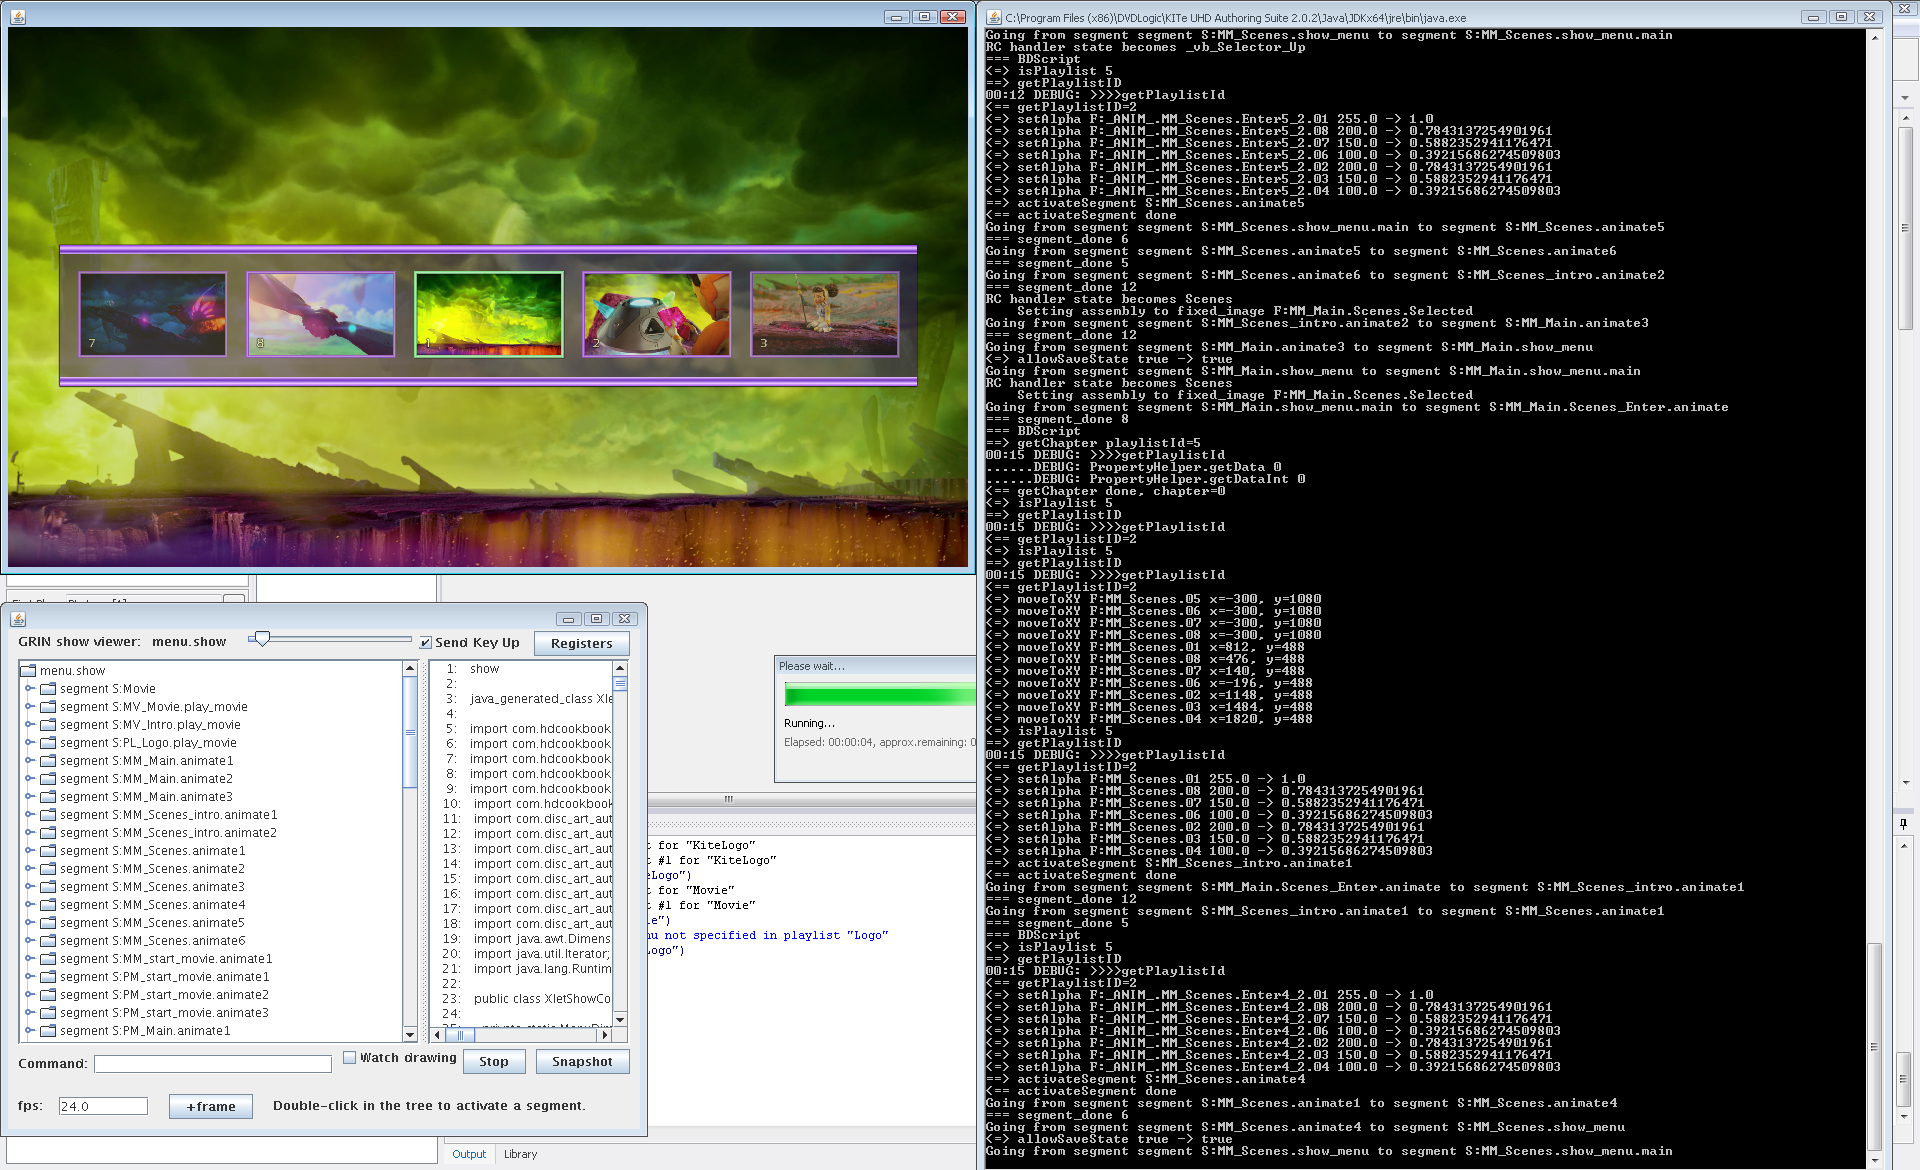Viewport: 1920px width, 1170px height.
Task: Enable the Watch drawing checkbox
Action: [349, 1057]
